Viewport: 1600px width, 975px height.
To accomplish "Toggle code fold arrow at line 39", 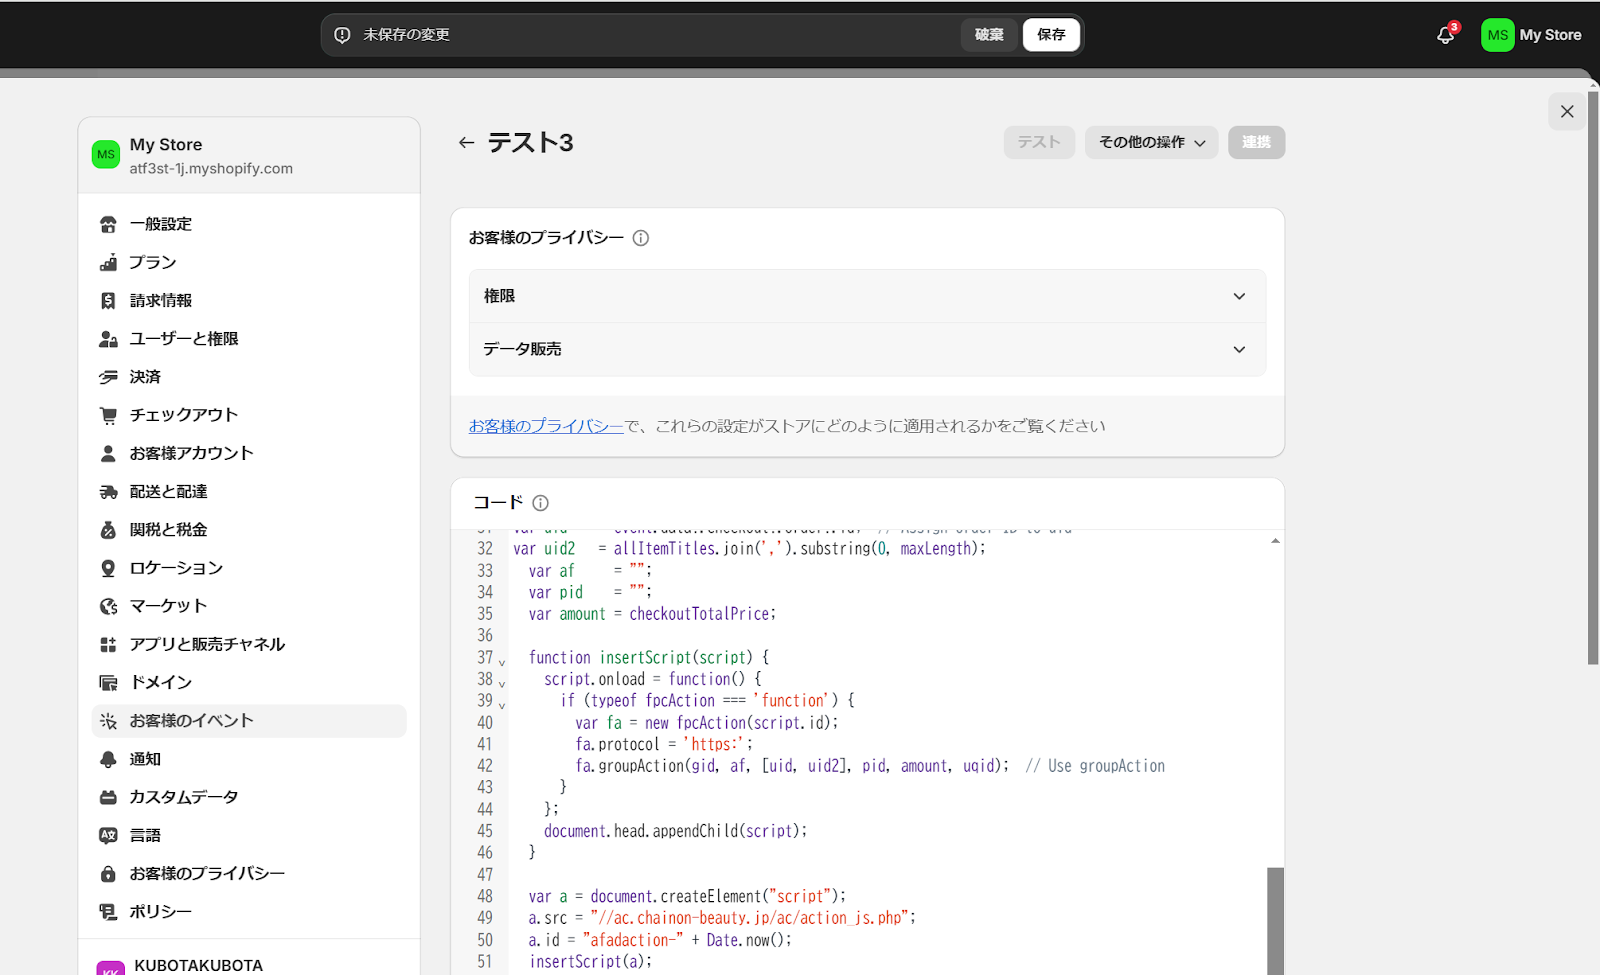I will [x=502, y=705].
